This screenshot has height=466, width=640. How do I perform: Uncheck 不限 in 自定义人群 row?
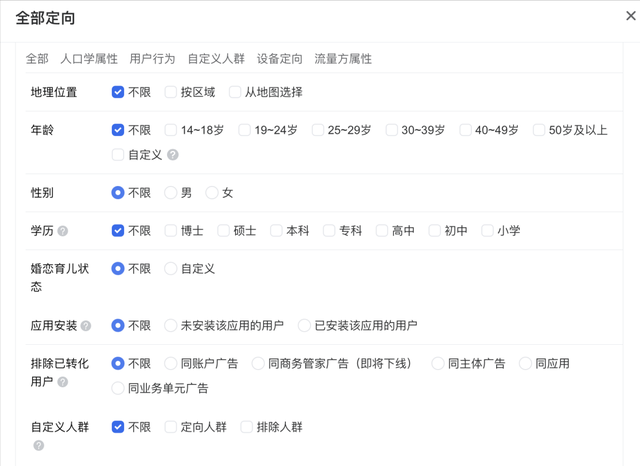pyautogui.click(x=118, y=427)
